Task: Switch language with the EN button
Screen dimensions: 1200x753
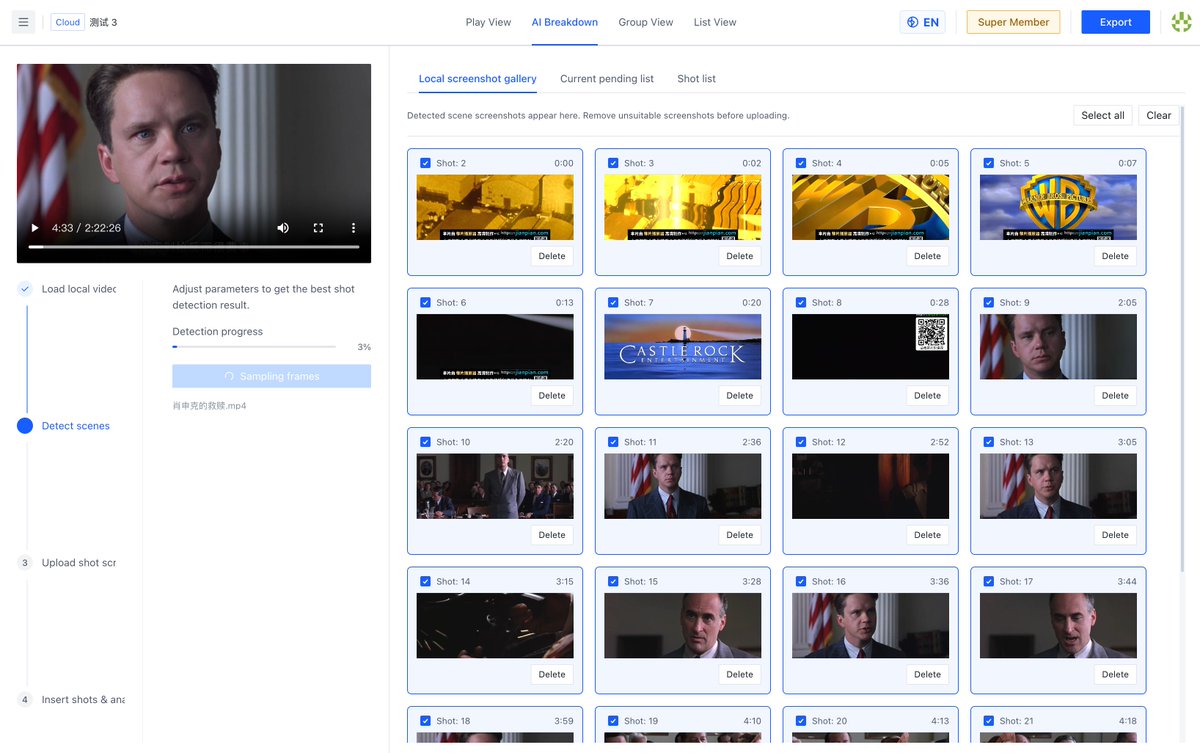Action: tap(923, 22)
